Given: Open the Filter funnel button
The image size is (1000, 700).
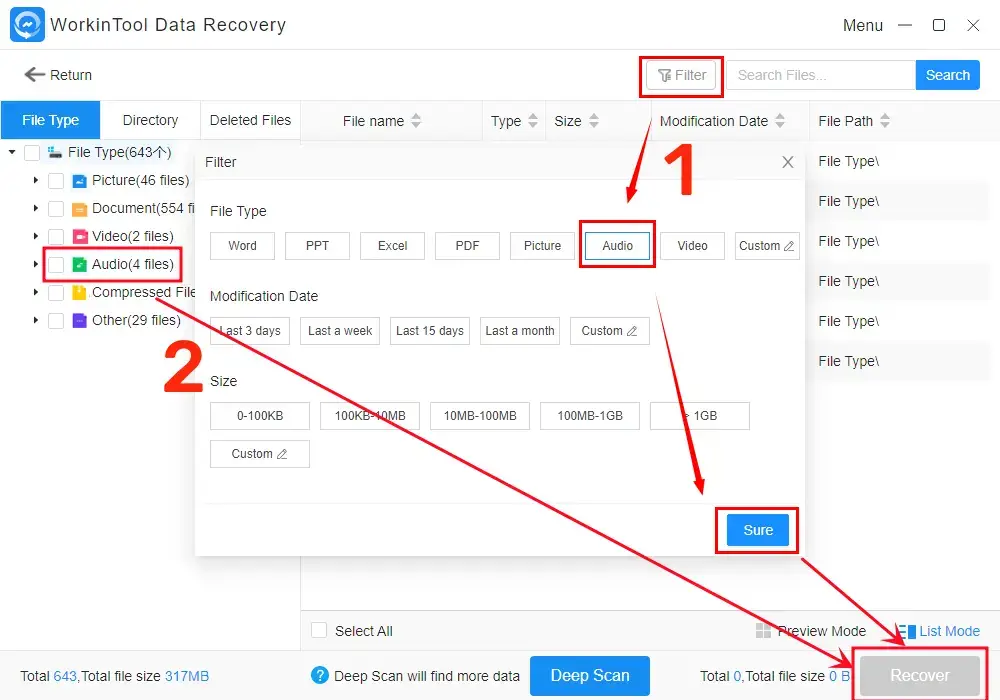Looking at the screenshot, I should point(681,75).
